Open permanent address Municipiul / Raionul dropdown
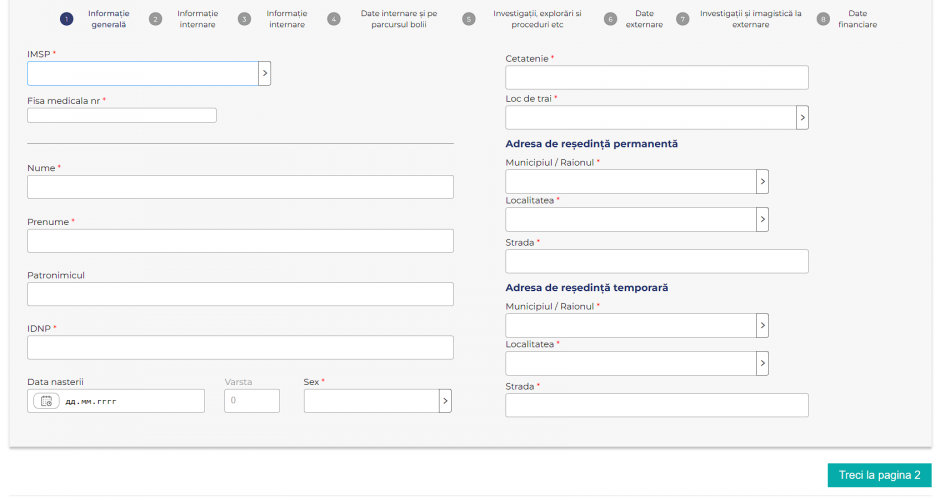Image resolution: width=950 pixels, height=500 pixels. [763, 182]
